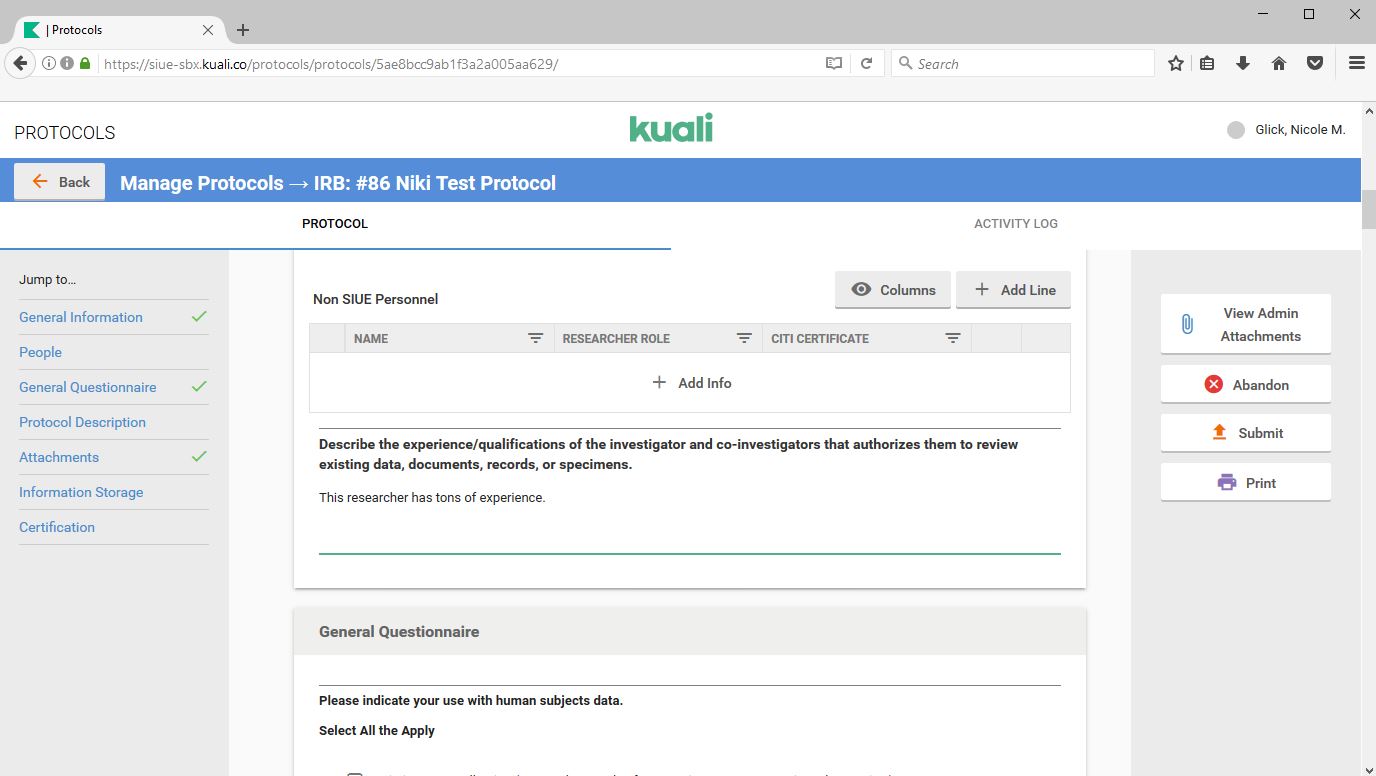The width and height of the screenshot is (1376, 776).
Task: Open the NAME column filter menu
Action: tap(535, 339)
